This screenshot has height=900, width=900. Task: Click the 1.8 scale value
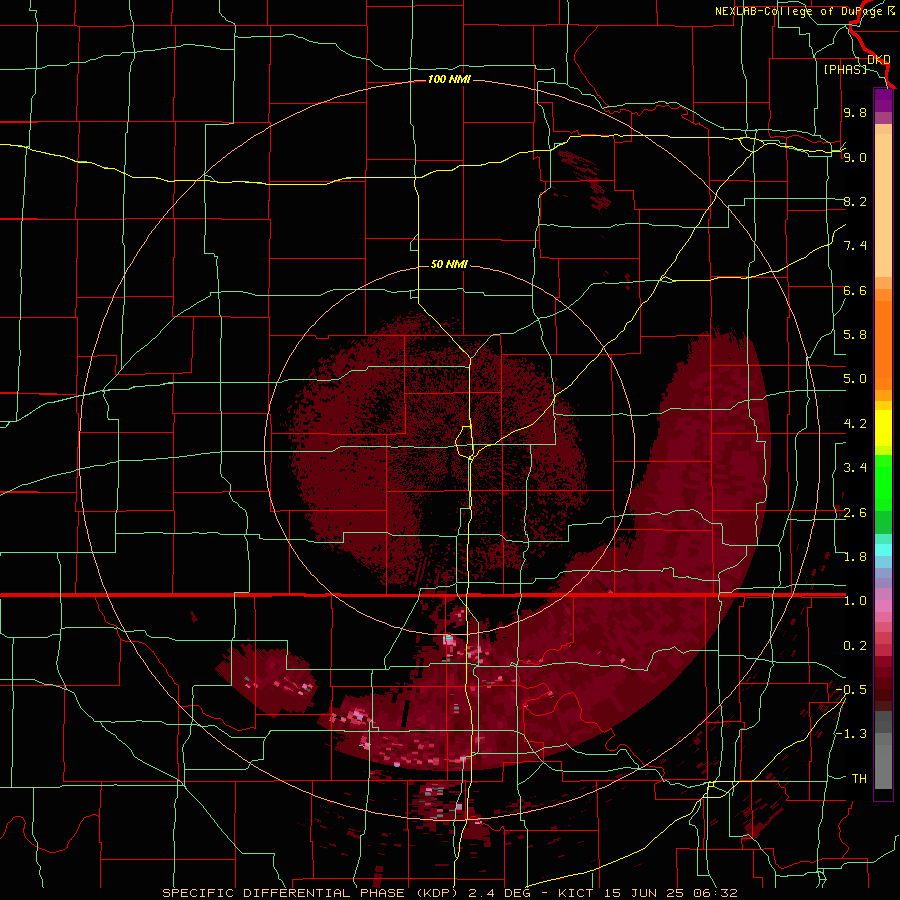pyautogui.click(x=855, y=557)
